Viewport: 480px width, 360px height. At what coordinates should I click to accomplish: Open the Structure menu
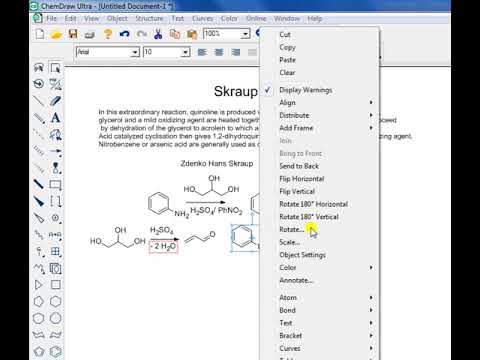pos(149,19)
